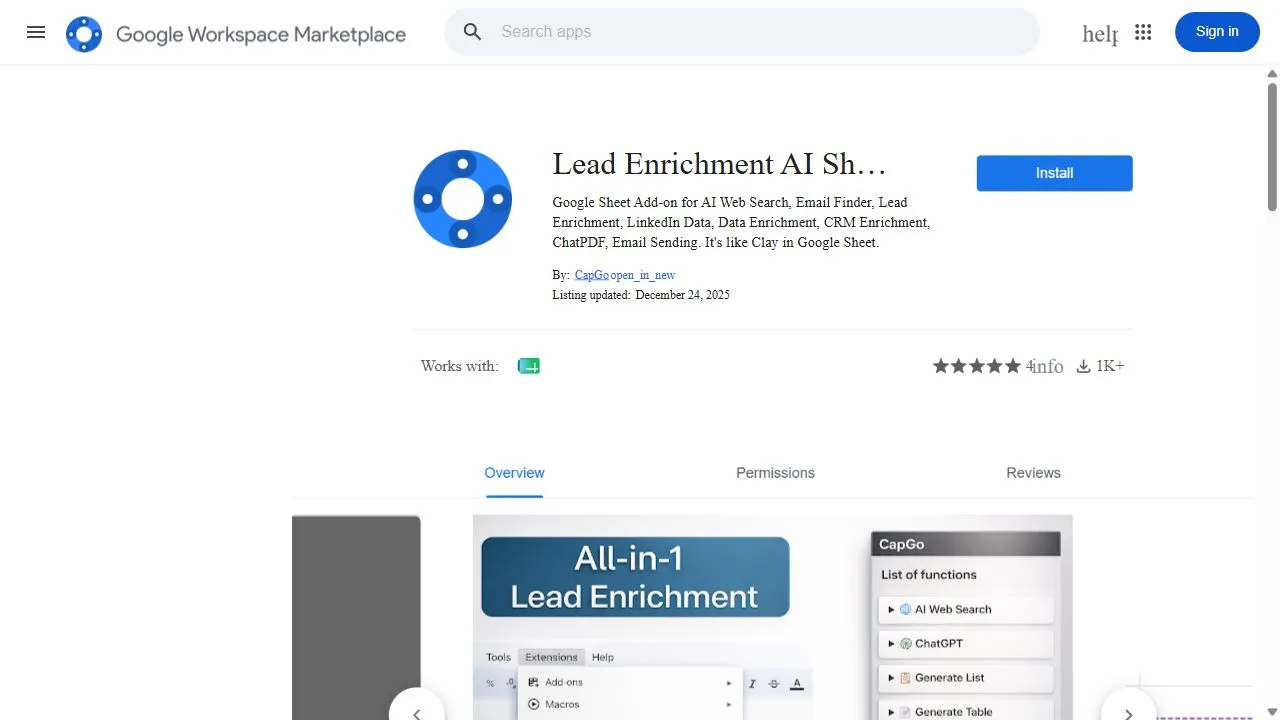Click the previous grey slide thumbnail
The height and width of the screenshot is (720, 1280).
click(x=356, y=617)
